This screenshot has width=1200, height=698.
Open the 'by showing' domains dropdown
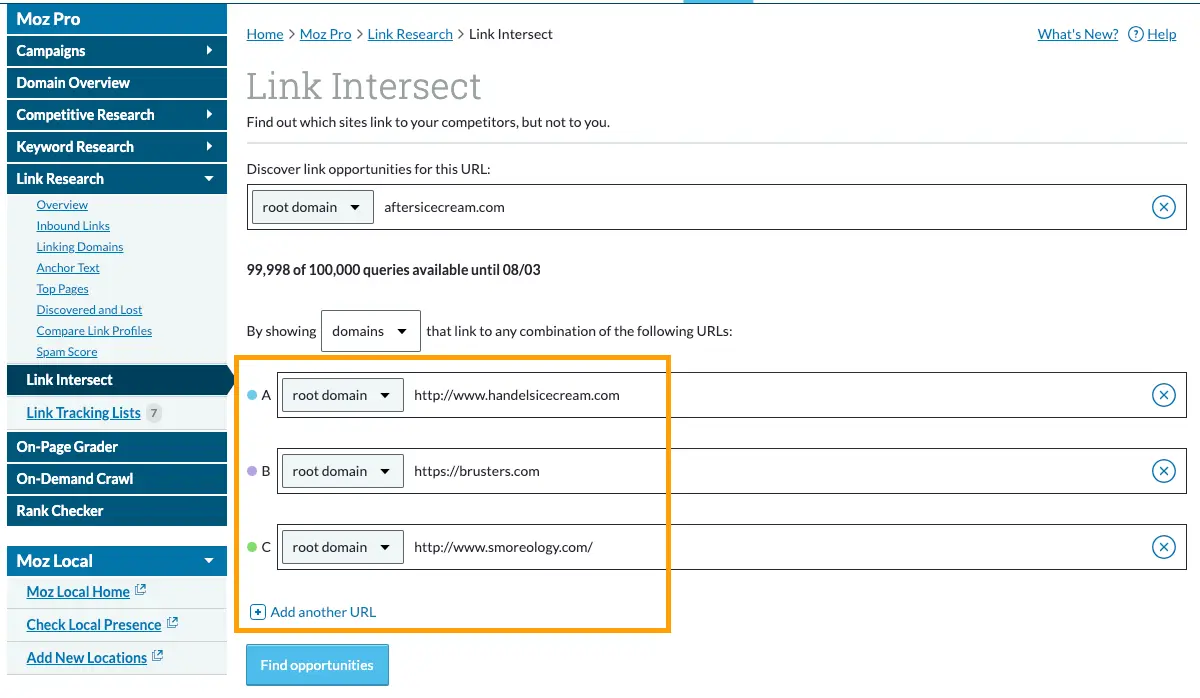[370, 330]
